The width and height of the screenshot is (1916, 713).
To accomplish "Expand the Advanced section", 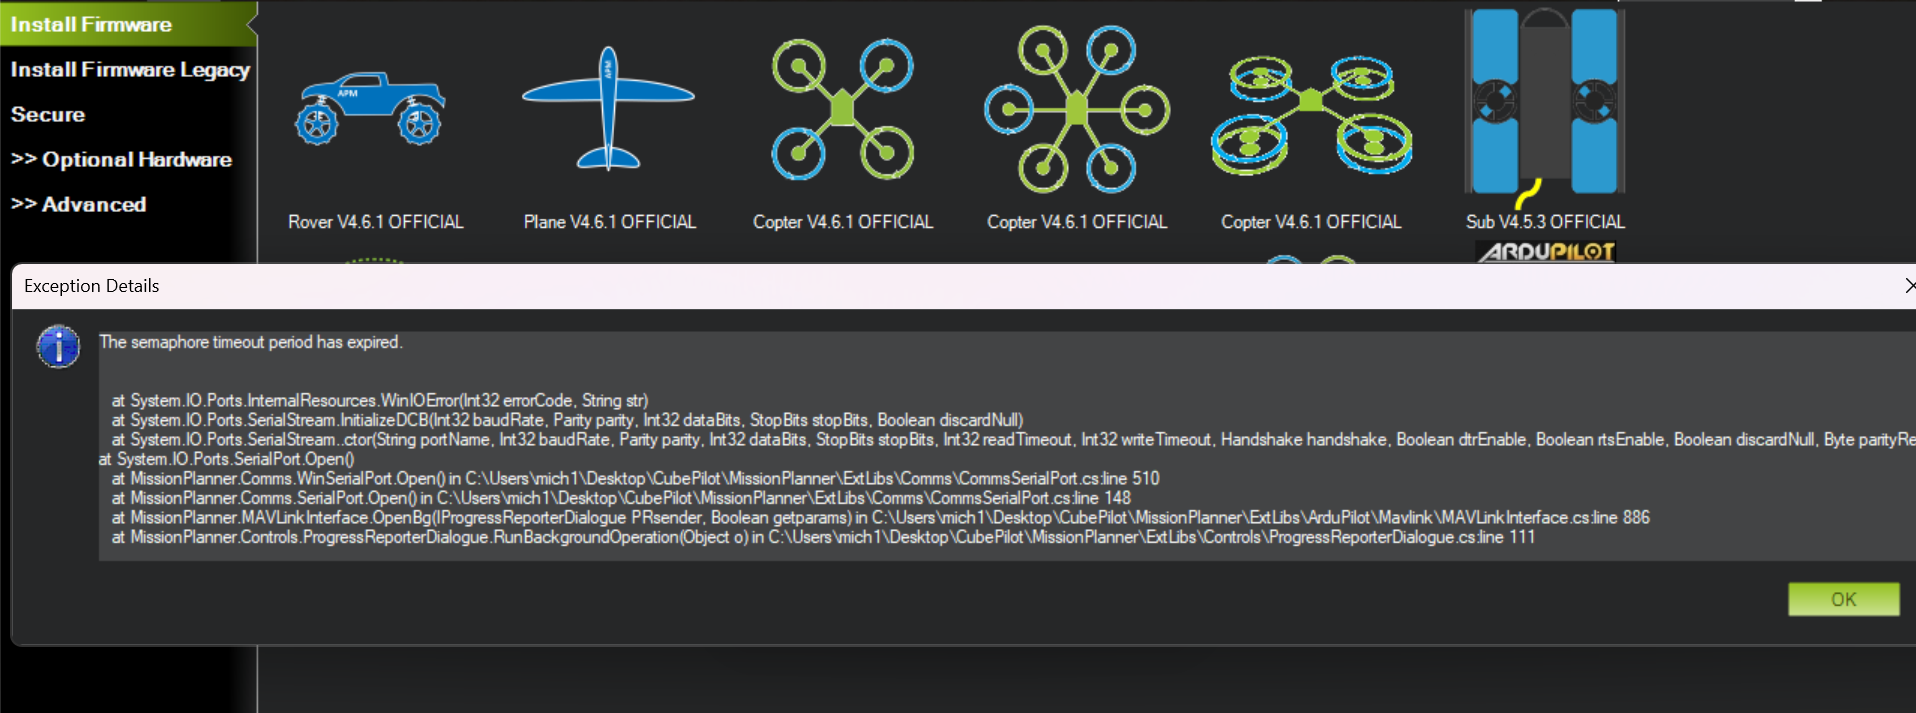I will pos(78,204).
